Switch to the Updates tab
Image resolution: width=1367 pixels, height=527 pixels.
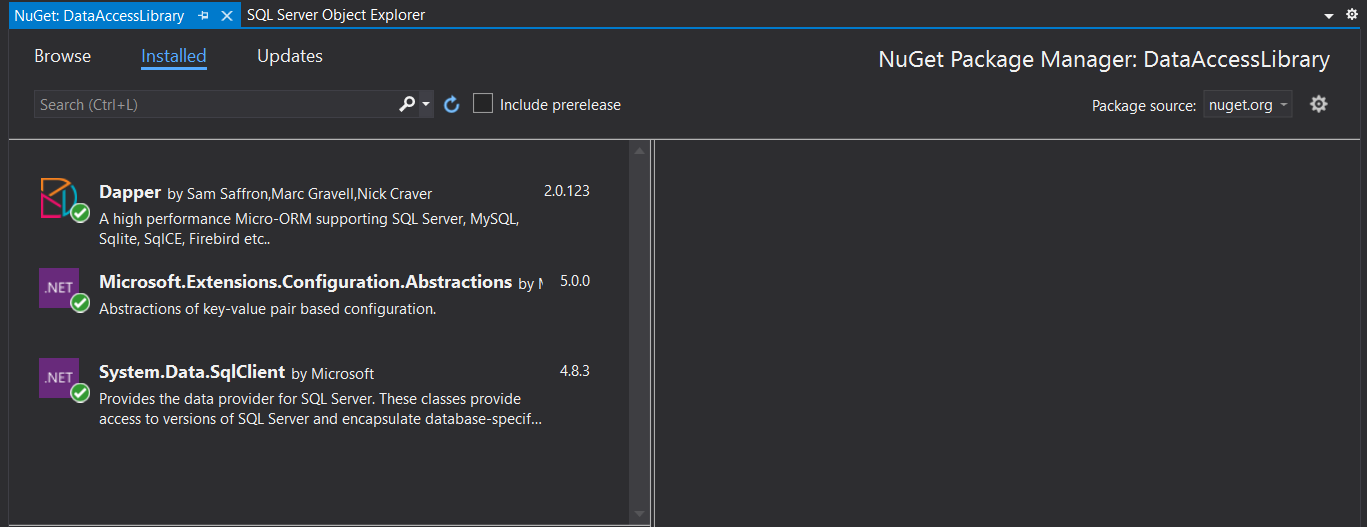click(x=289, y=56)
